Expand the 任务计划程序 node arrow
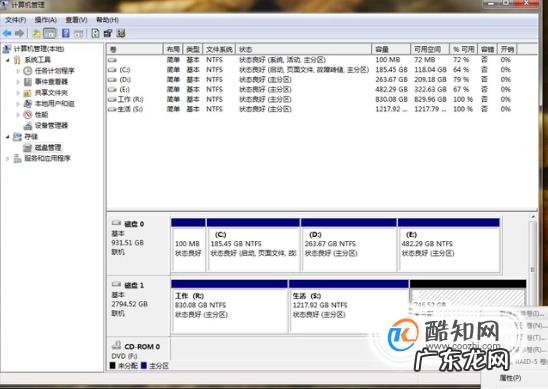548x389 pixels. (18, 71)
